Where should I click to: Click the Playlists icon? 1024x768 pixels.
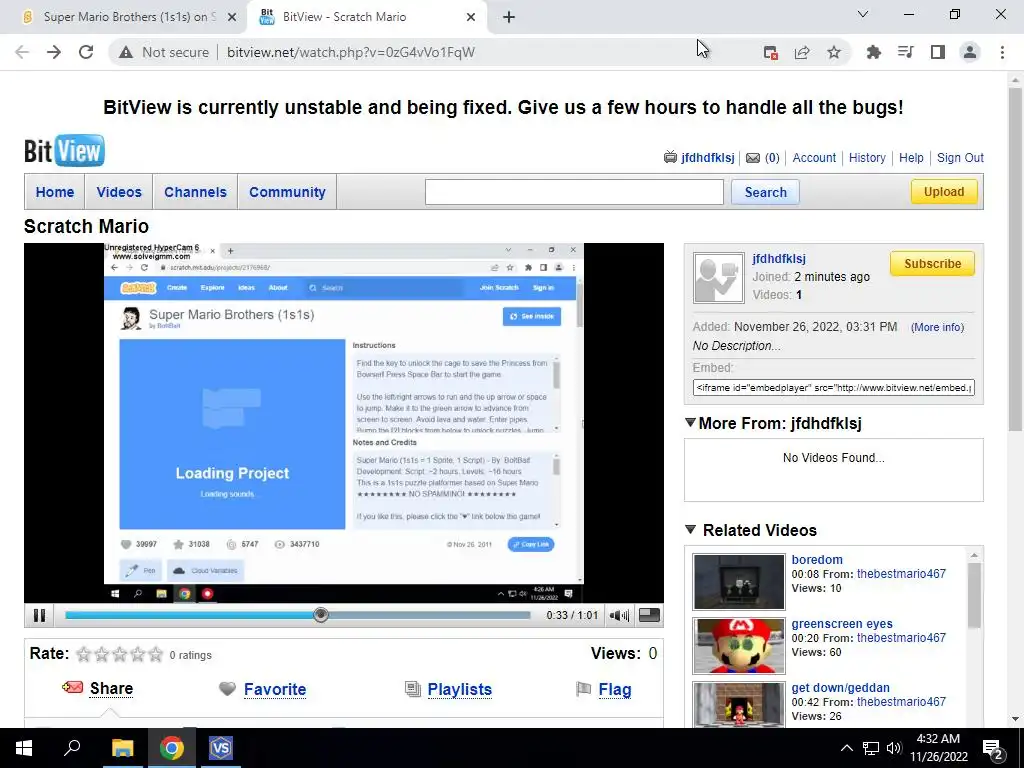pos(413,689)
